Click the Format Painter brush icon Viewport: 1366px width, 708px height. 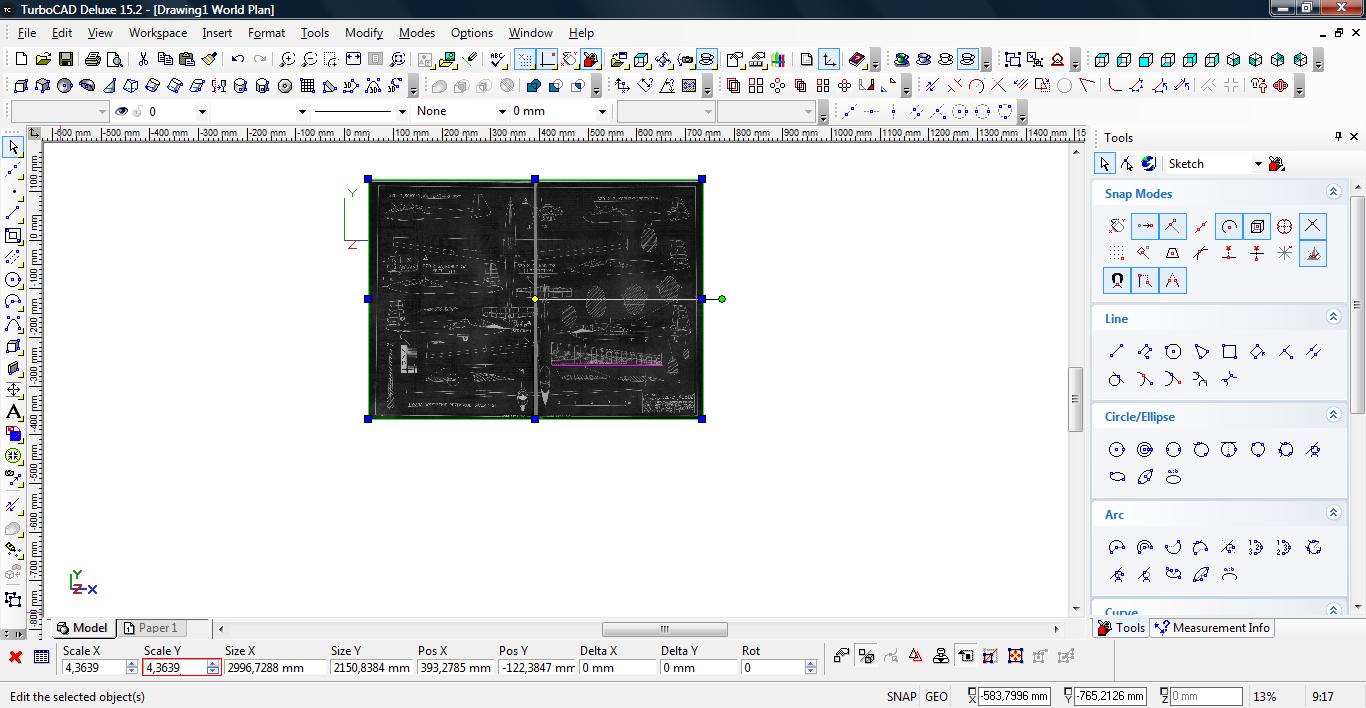[x=209, y=59]
